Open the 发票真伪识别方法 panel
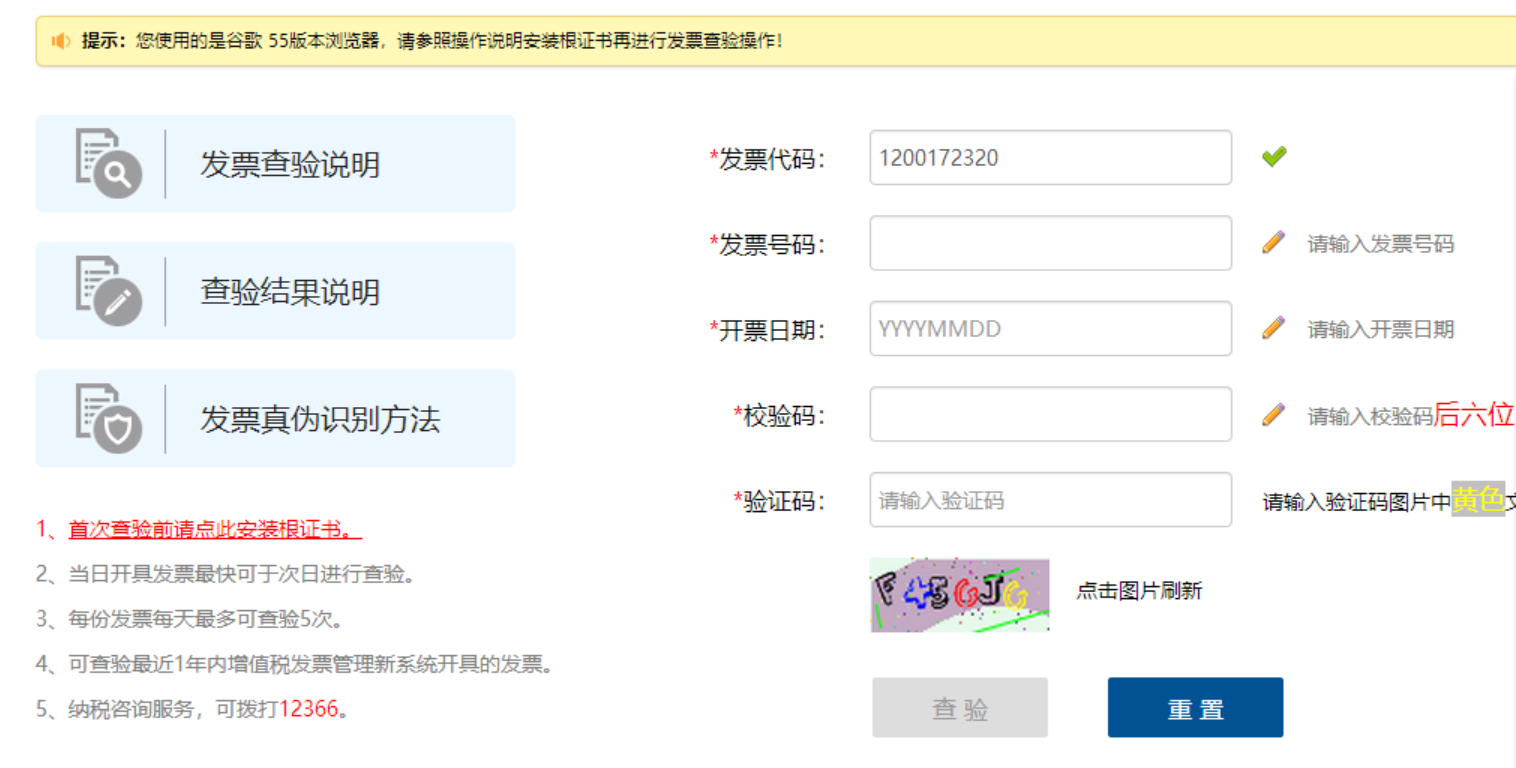The height and width of the screenshot is (768, 1516). click(319, 419)
